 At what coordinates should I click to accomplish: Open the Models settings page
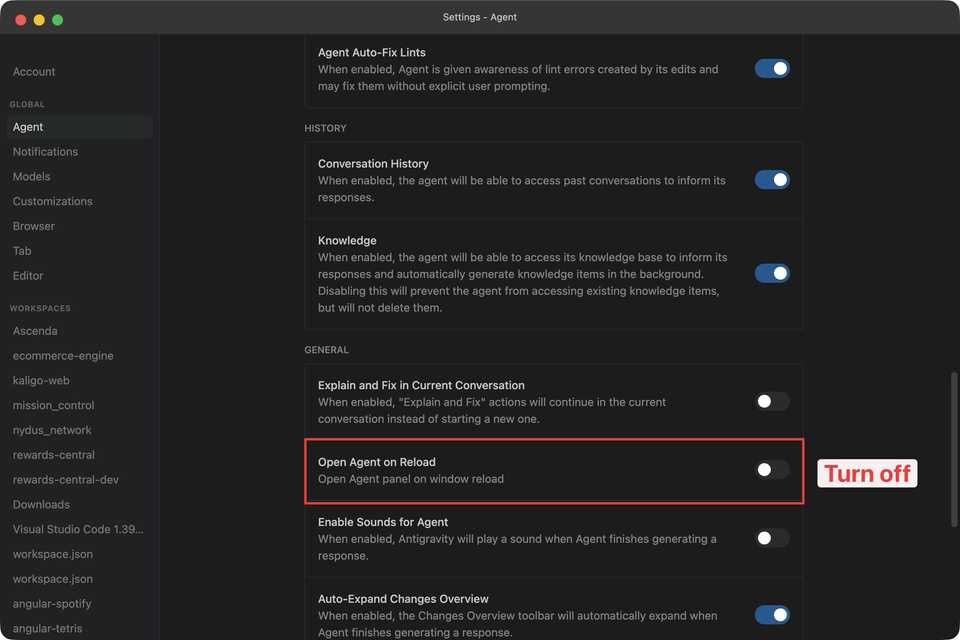(31, 176)
